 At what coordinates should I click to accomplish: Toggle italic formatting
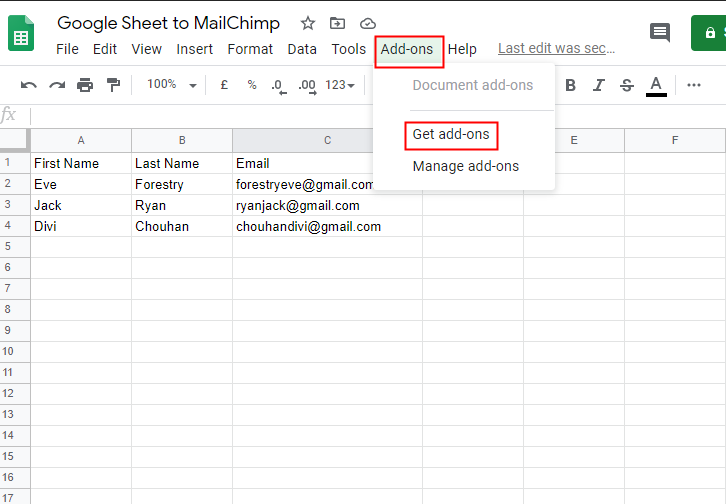coord(599,85)
